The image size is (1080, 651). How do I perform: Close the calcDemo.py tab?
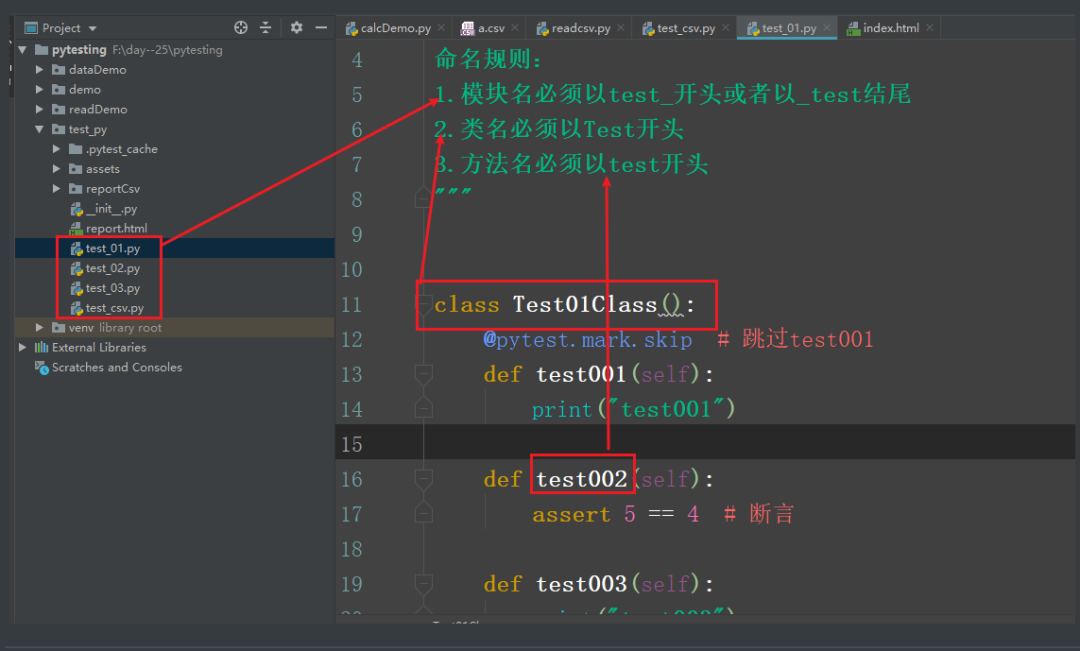tap(441, 28)
